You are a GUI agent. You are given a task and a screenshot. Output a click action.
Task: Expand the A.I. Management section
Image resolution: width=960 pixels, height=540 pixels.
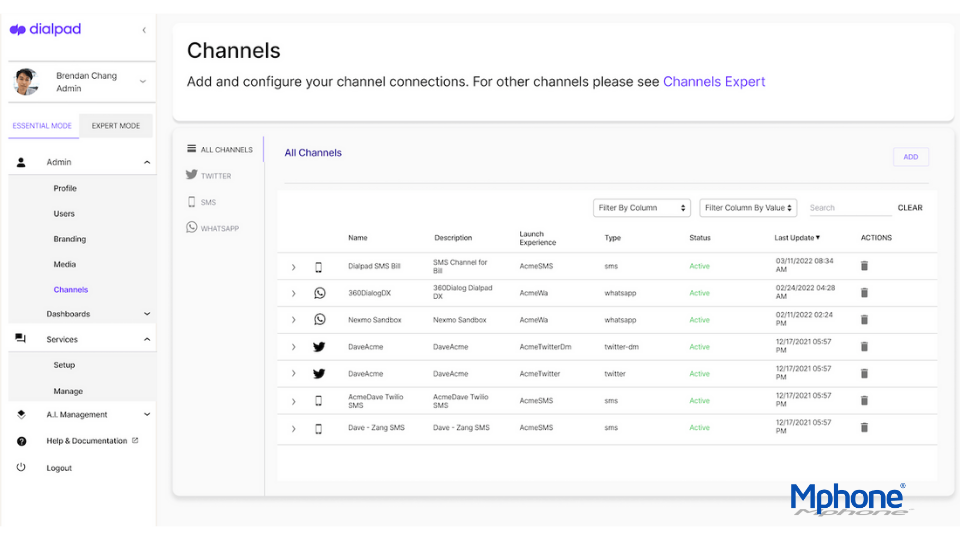point(147,414)
